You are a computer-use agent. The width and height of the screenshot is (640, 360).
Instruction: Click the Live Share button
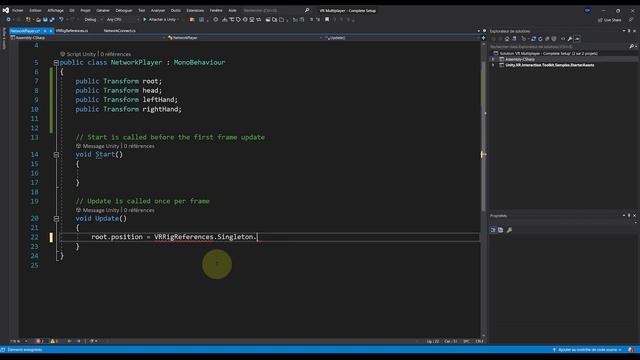coord(609,20)
